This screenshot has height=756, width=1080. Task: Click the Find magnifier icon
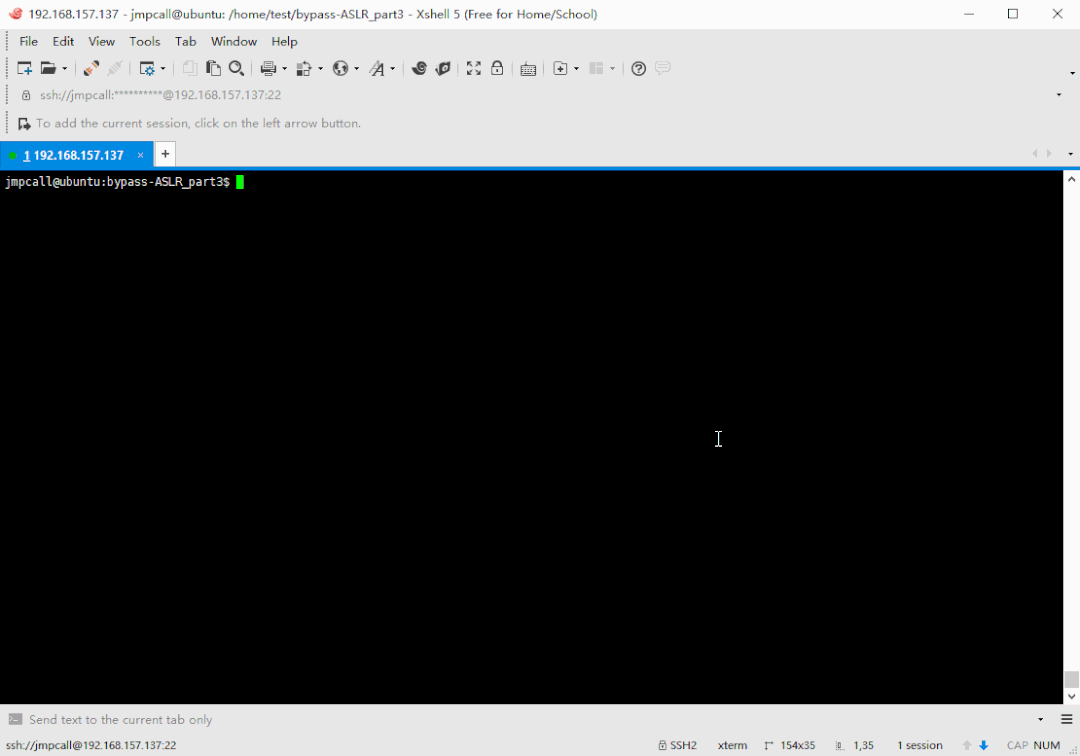pos(236,68)
